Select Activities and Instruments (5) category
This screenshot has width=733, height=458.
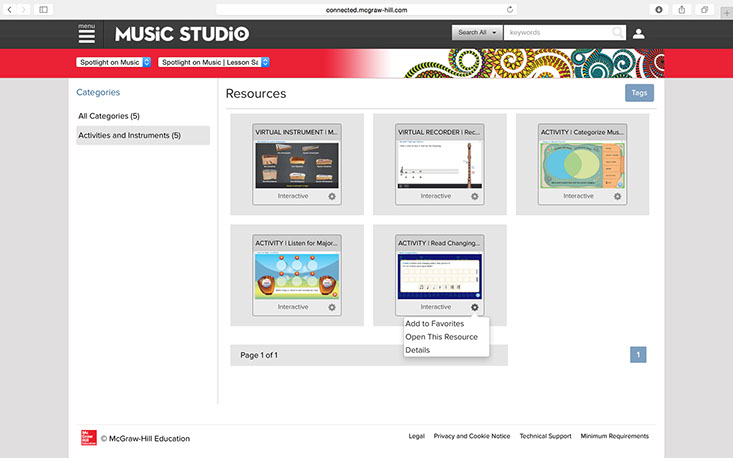tap(143, 135)
